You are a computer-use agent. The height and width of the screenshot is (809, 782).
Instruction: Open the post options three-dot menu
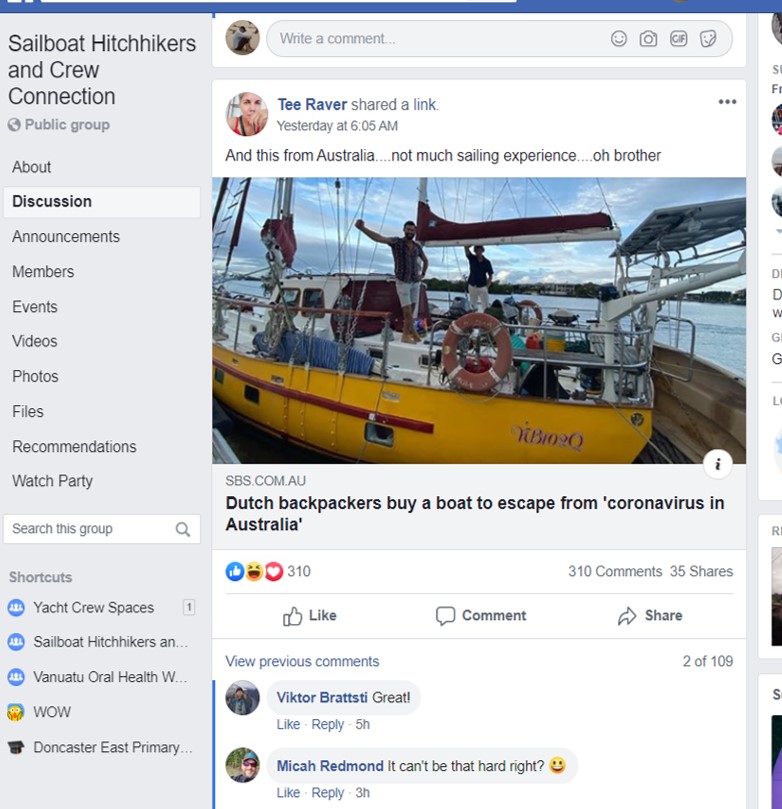pos(727,102)
